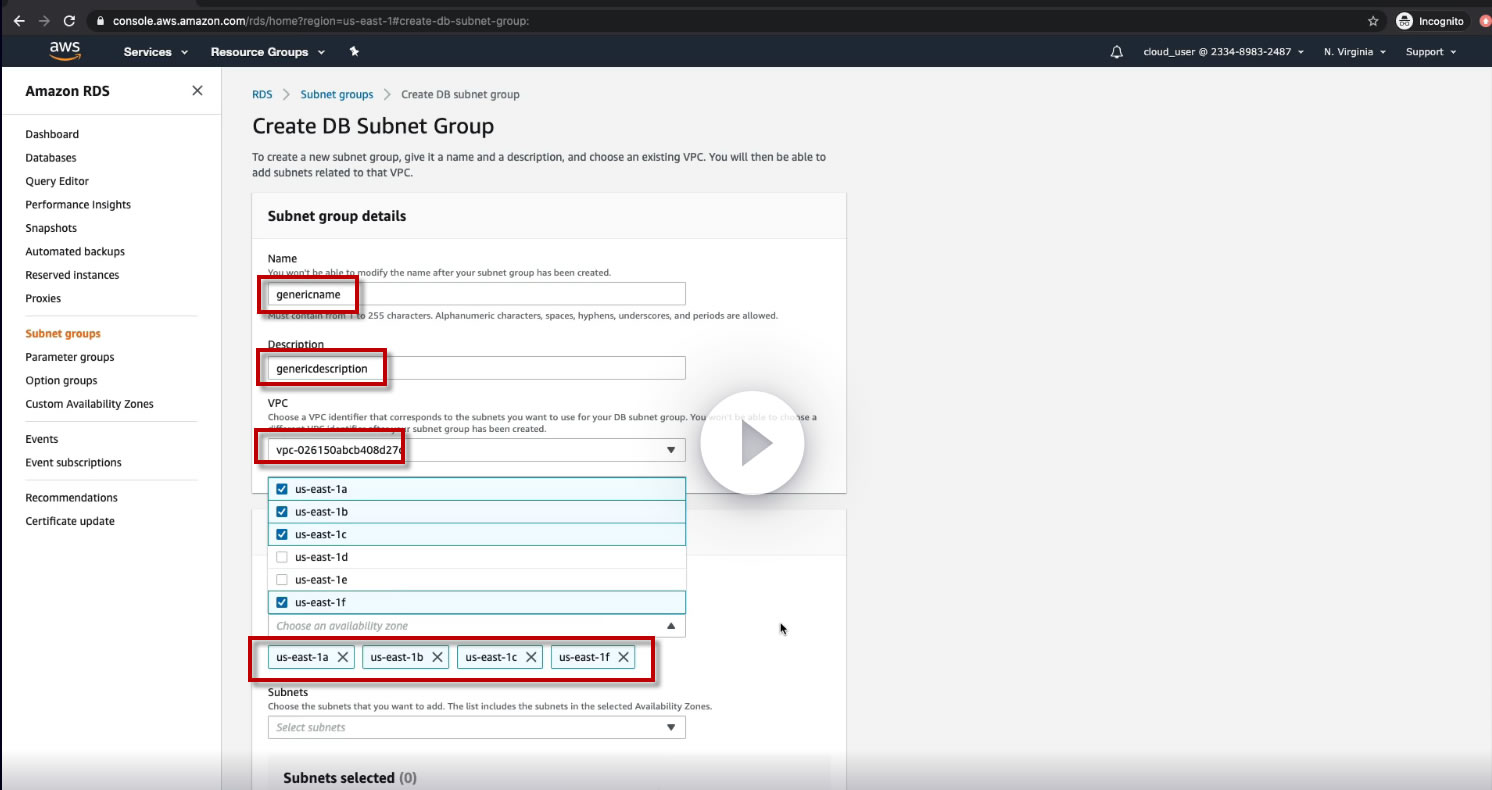Check the us-east-1e availability zone
This screenshot has height=790, width=1492.
(282, 580)
